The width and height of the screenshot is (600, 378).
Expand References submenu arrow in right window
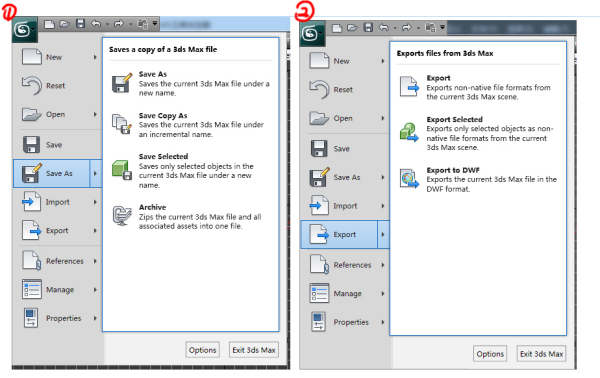pos(383,265)
